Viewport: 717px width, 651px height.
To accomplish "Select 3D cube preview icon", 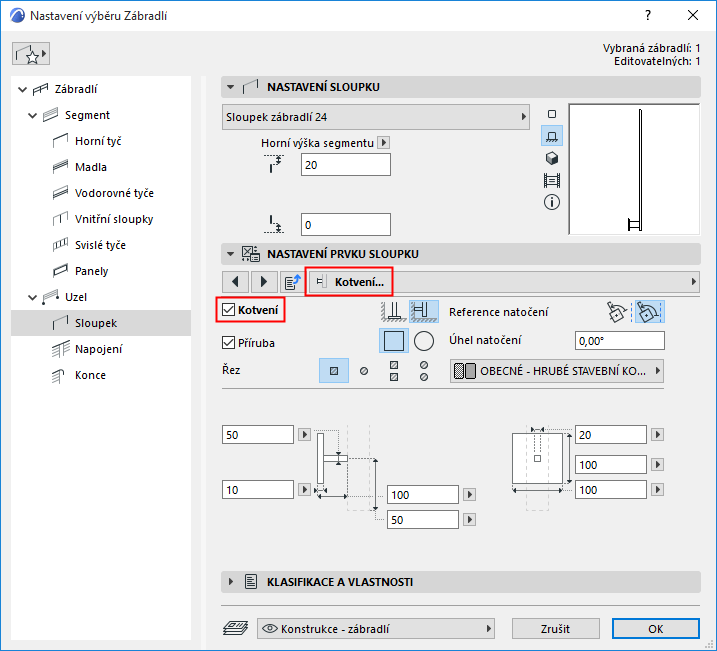I will pyautogui.click(x=552, y=158).
